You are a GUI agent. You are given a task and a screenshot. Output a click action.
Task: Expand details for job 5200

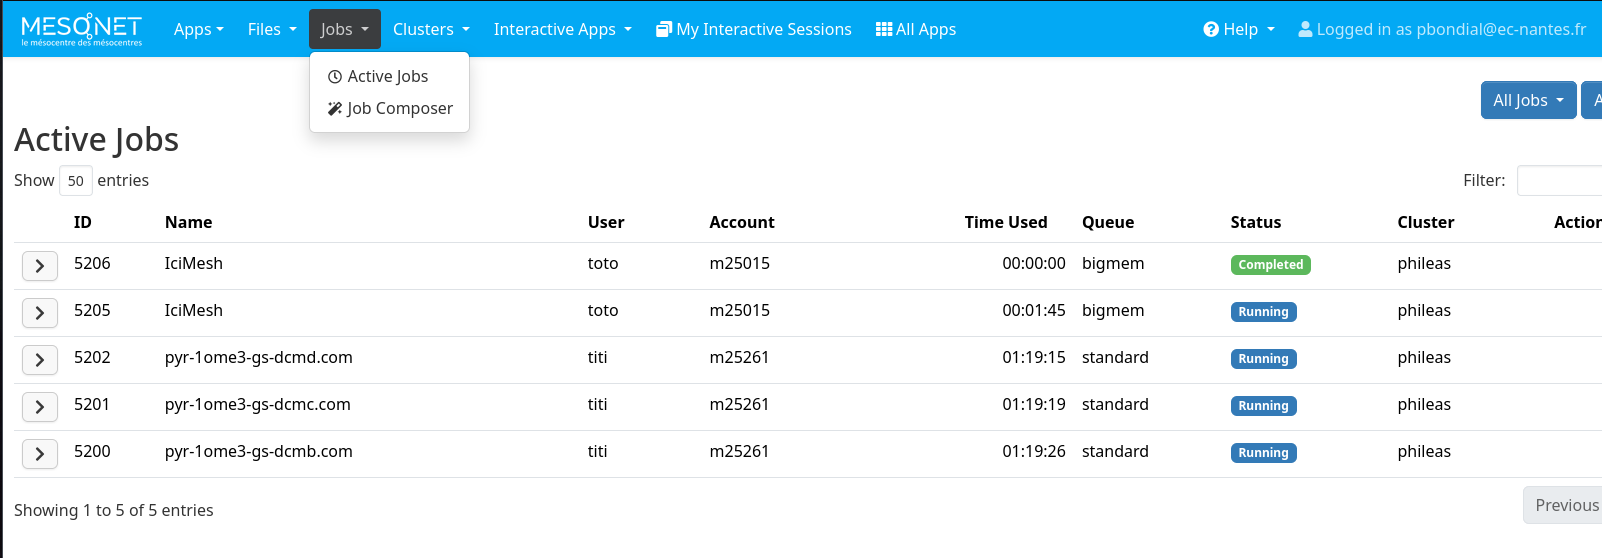[40, 453]
